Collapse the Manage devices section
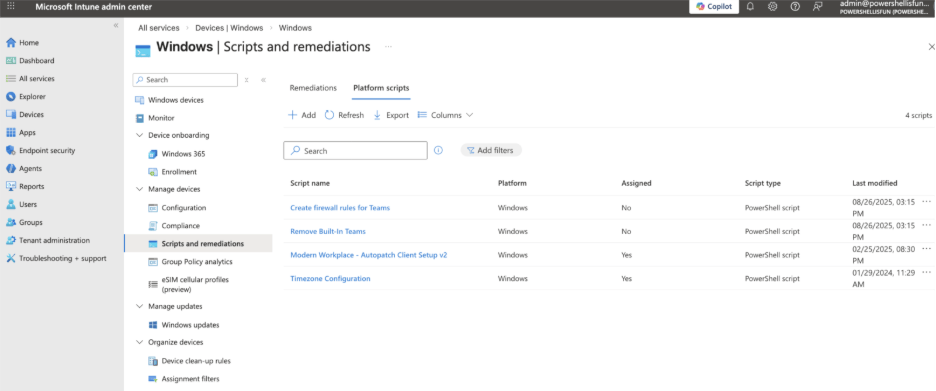 140,189
